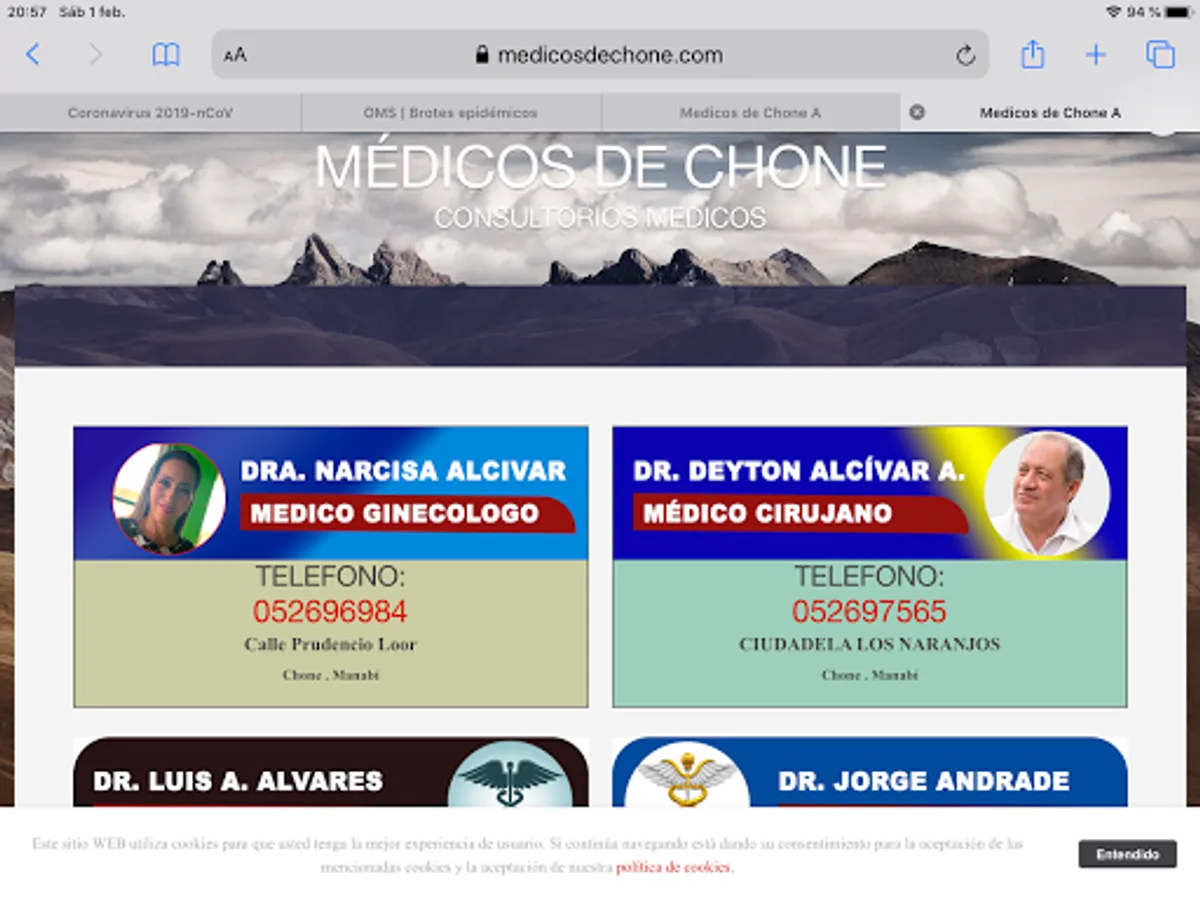
Task: Switch to OMS Brotes epidémicos tab
Action: point(450,113)
